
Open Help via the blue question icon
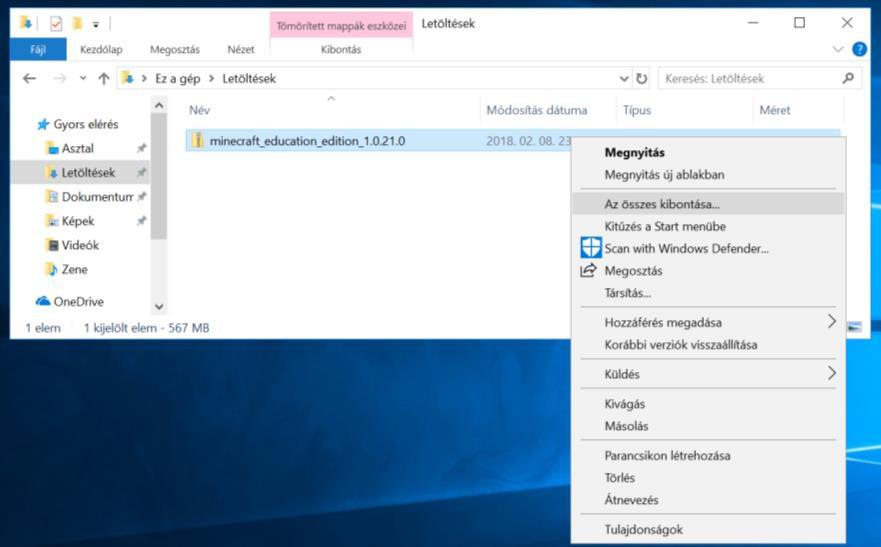(x=859, y=49)
